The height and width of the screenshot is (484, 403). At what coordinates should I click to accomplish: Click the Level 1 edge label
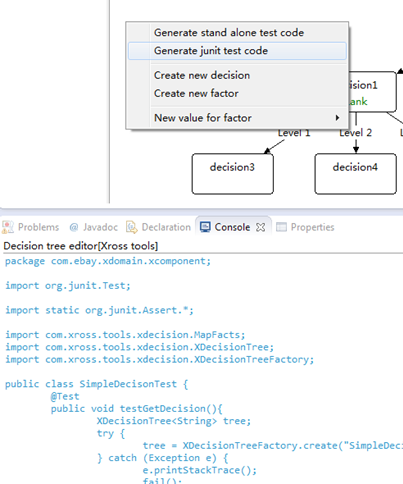point(294,133)
